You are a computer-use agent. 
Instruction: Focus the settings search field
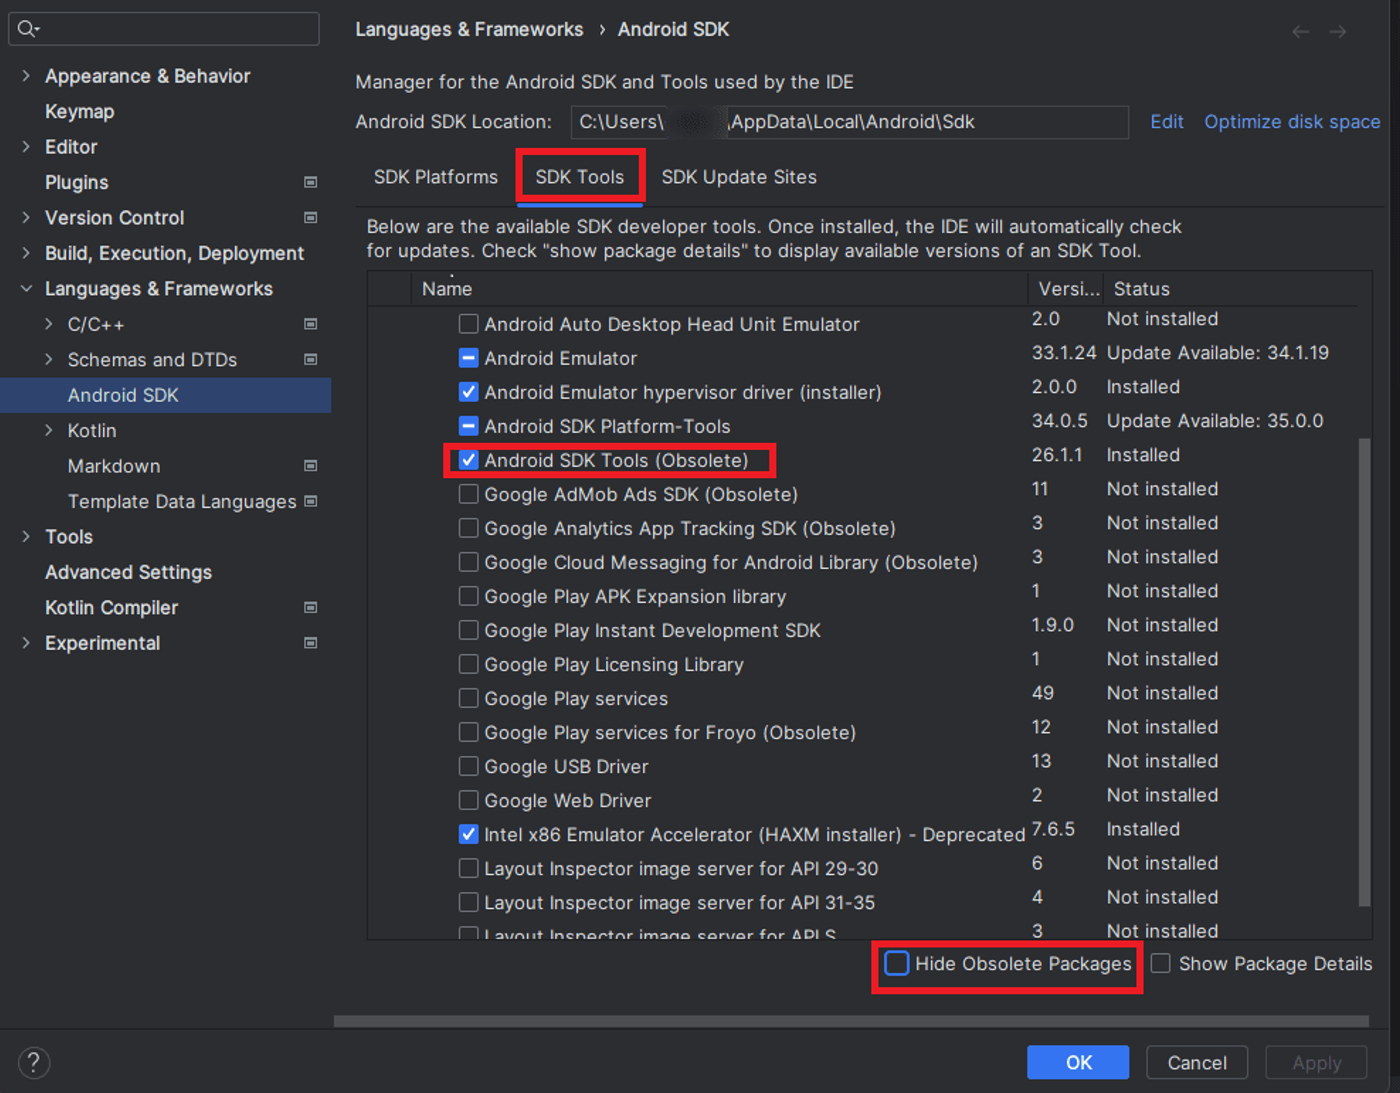164,29
